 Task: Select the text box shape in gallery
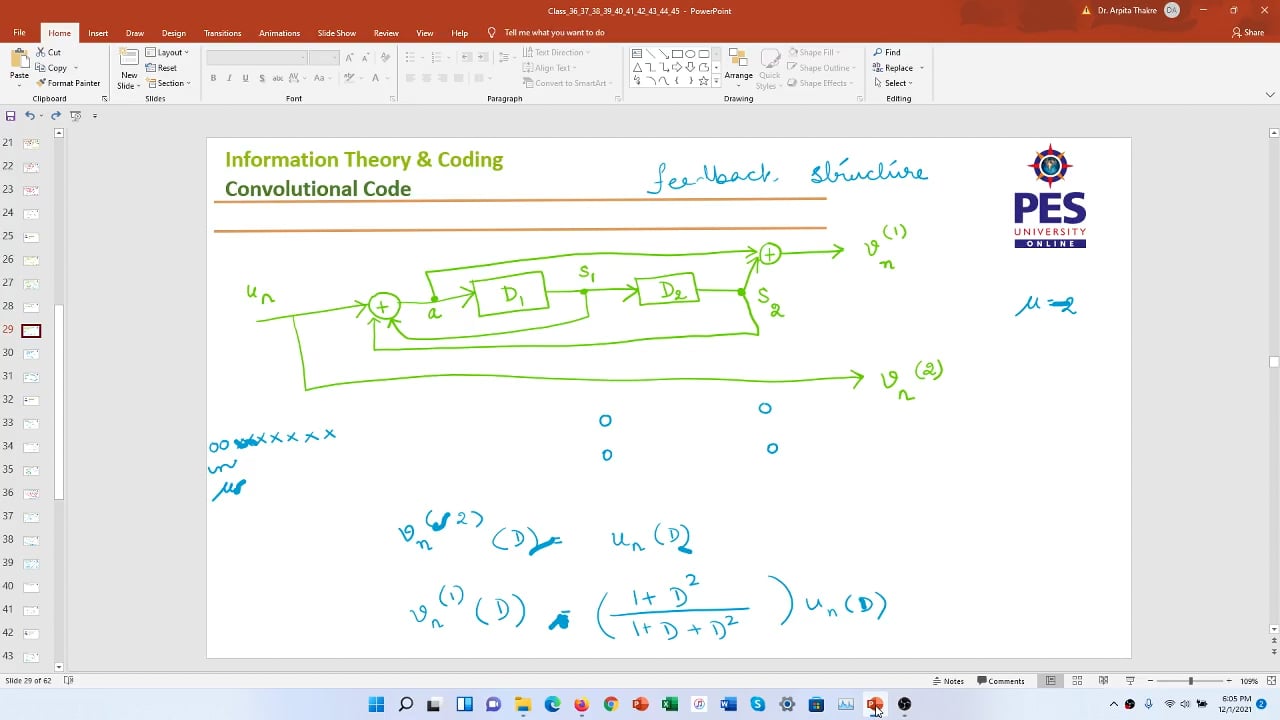(x=637, y=53)
